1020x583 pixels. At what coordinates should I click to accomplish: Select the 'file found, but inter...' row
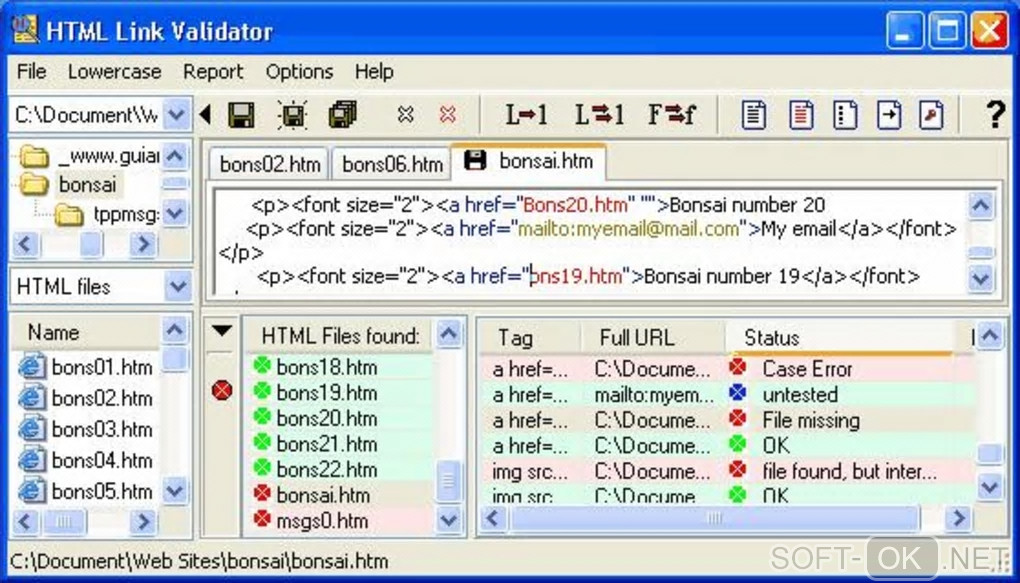click(727, 472)
